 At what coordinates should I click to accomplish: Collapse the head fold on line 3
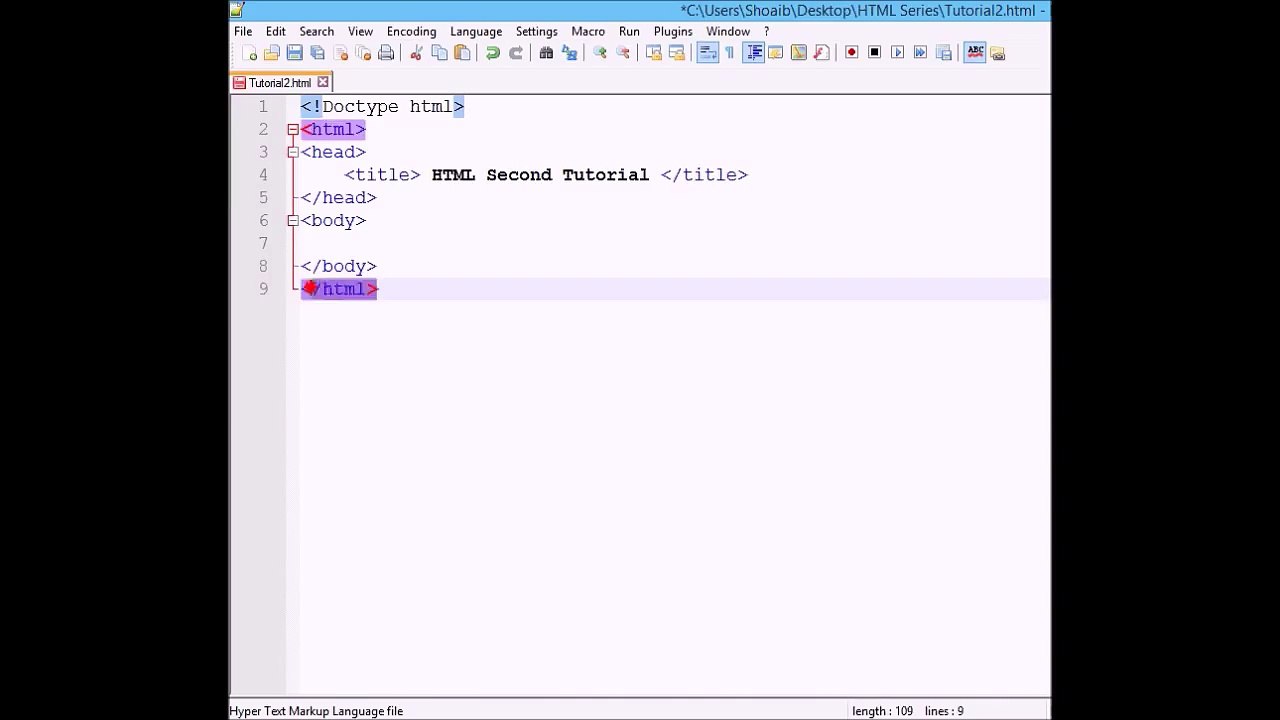293,152
